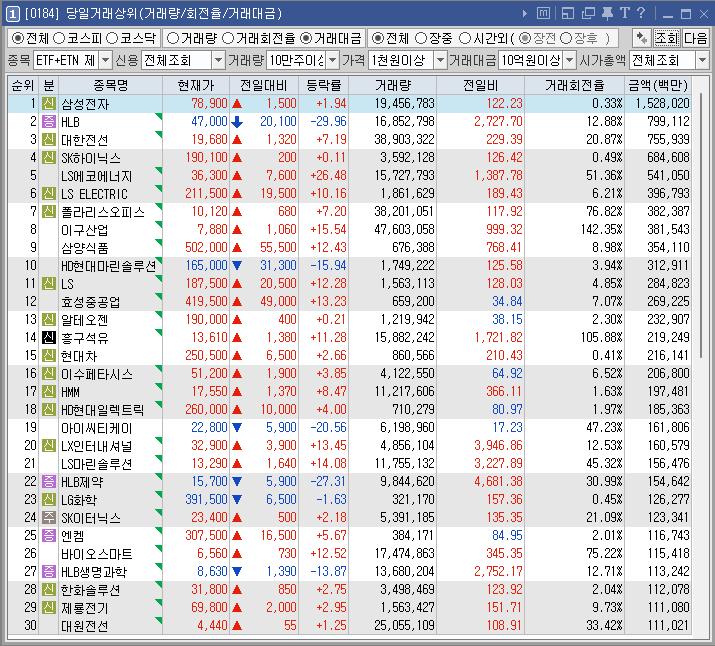This screenshot has height=646, width=715.
Task: Click the duplicate window icon in title bar
Action: (x=588, y=14)
